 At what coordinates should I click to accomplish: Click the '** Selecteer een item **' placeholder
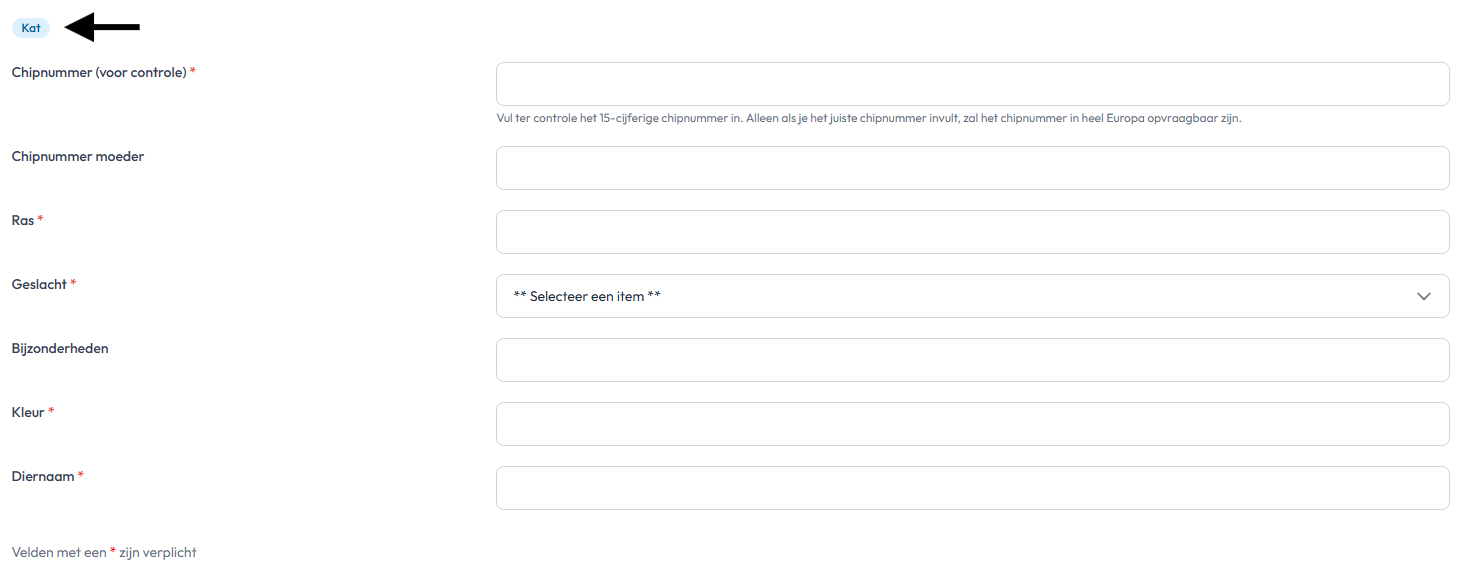[587, 296]
